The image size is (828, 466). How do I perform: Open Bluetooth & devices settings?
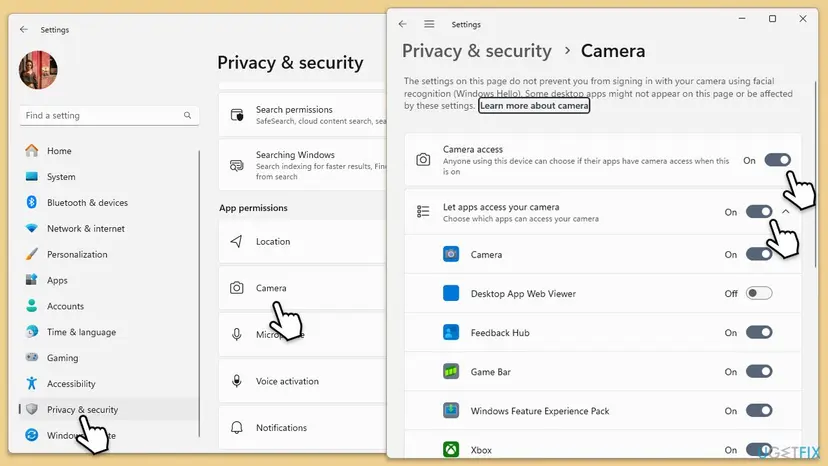tap(109, 202)
